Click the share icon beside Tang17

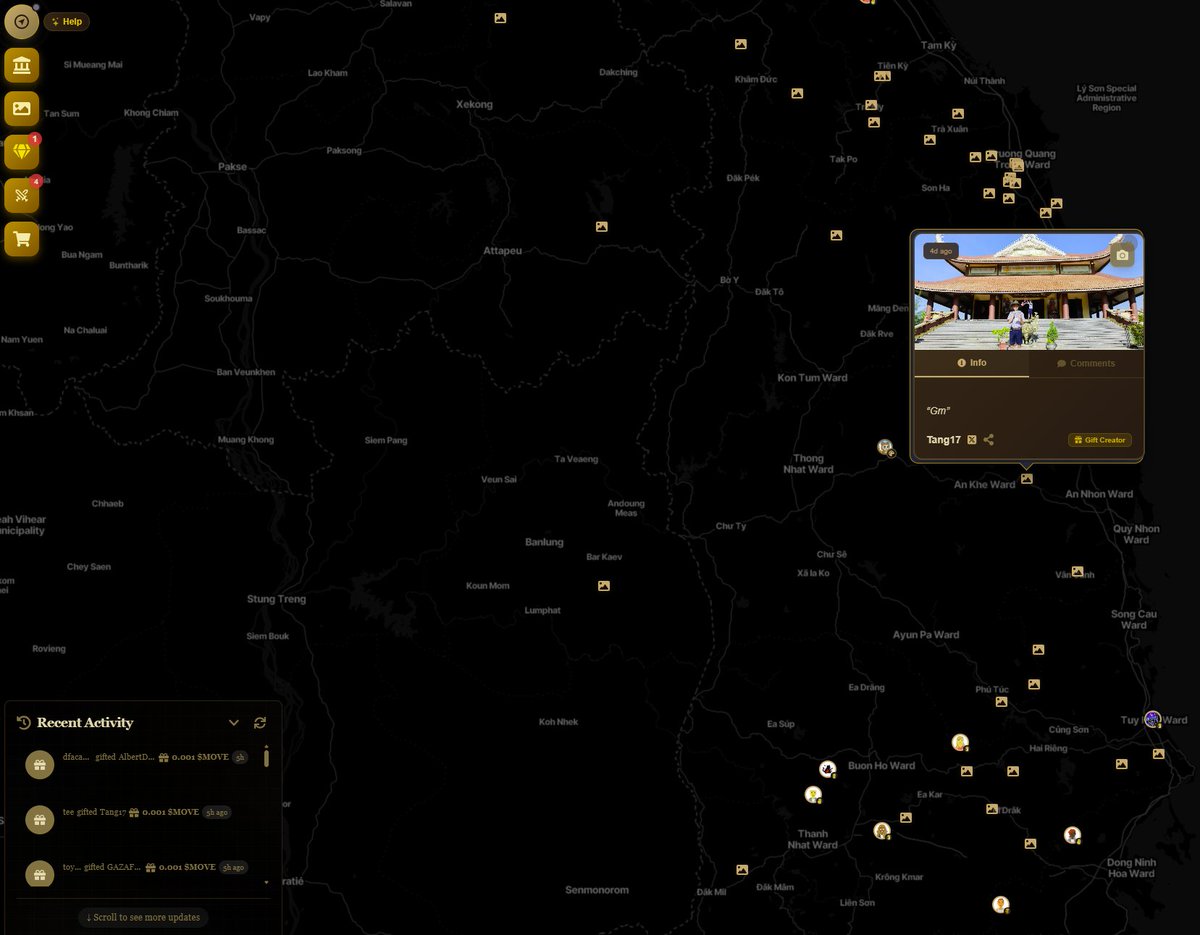[x=989, y=440]
